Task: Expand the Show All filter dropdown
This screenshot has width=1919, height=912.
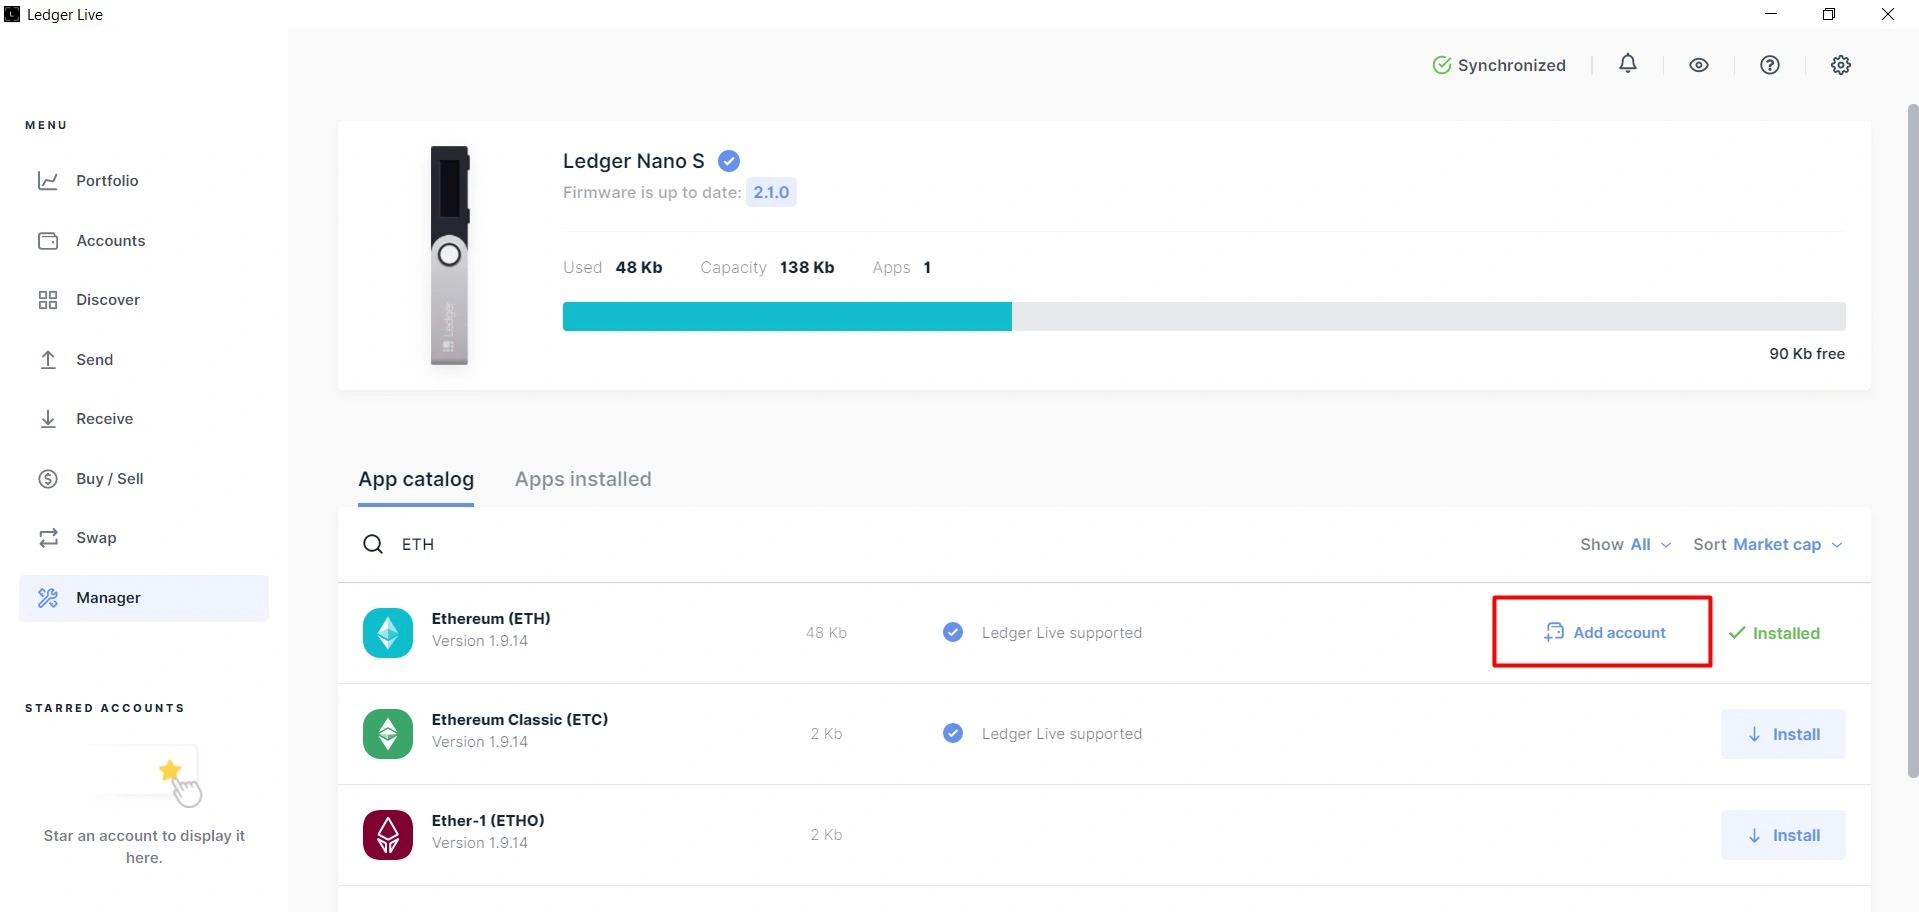Action: (1626, 544)
